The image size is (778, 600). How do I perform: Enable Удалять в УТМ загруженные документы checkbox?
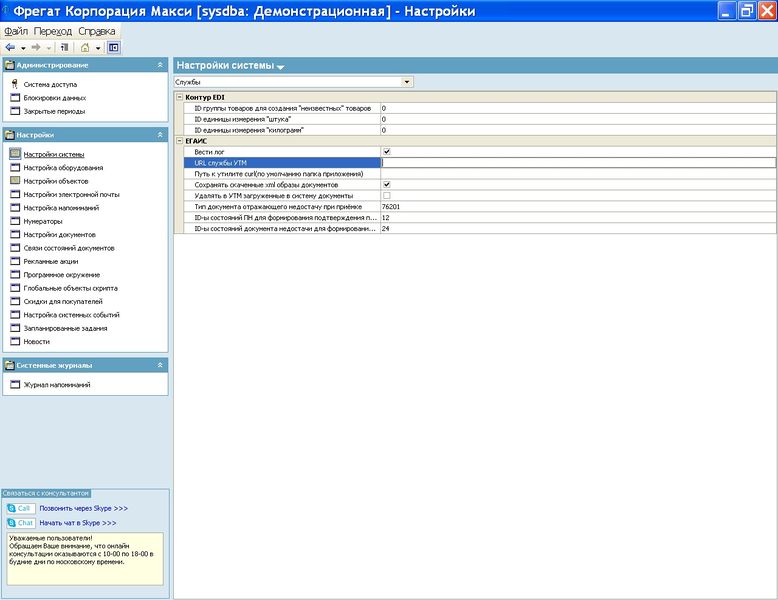click(x=387, y=196)
